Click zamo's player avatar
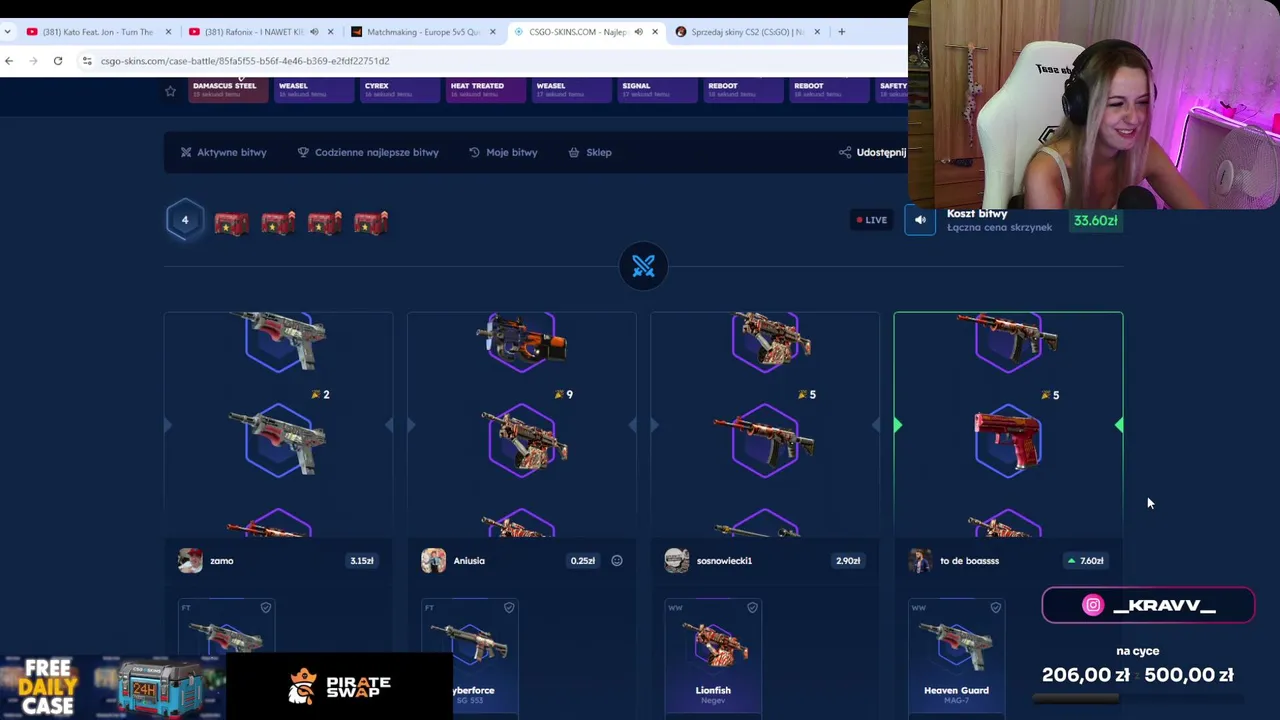The image size is (1280, 720). click(190, 561)
